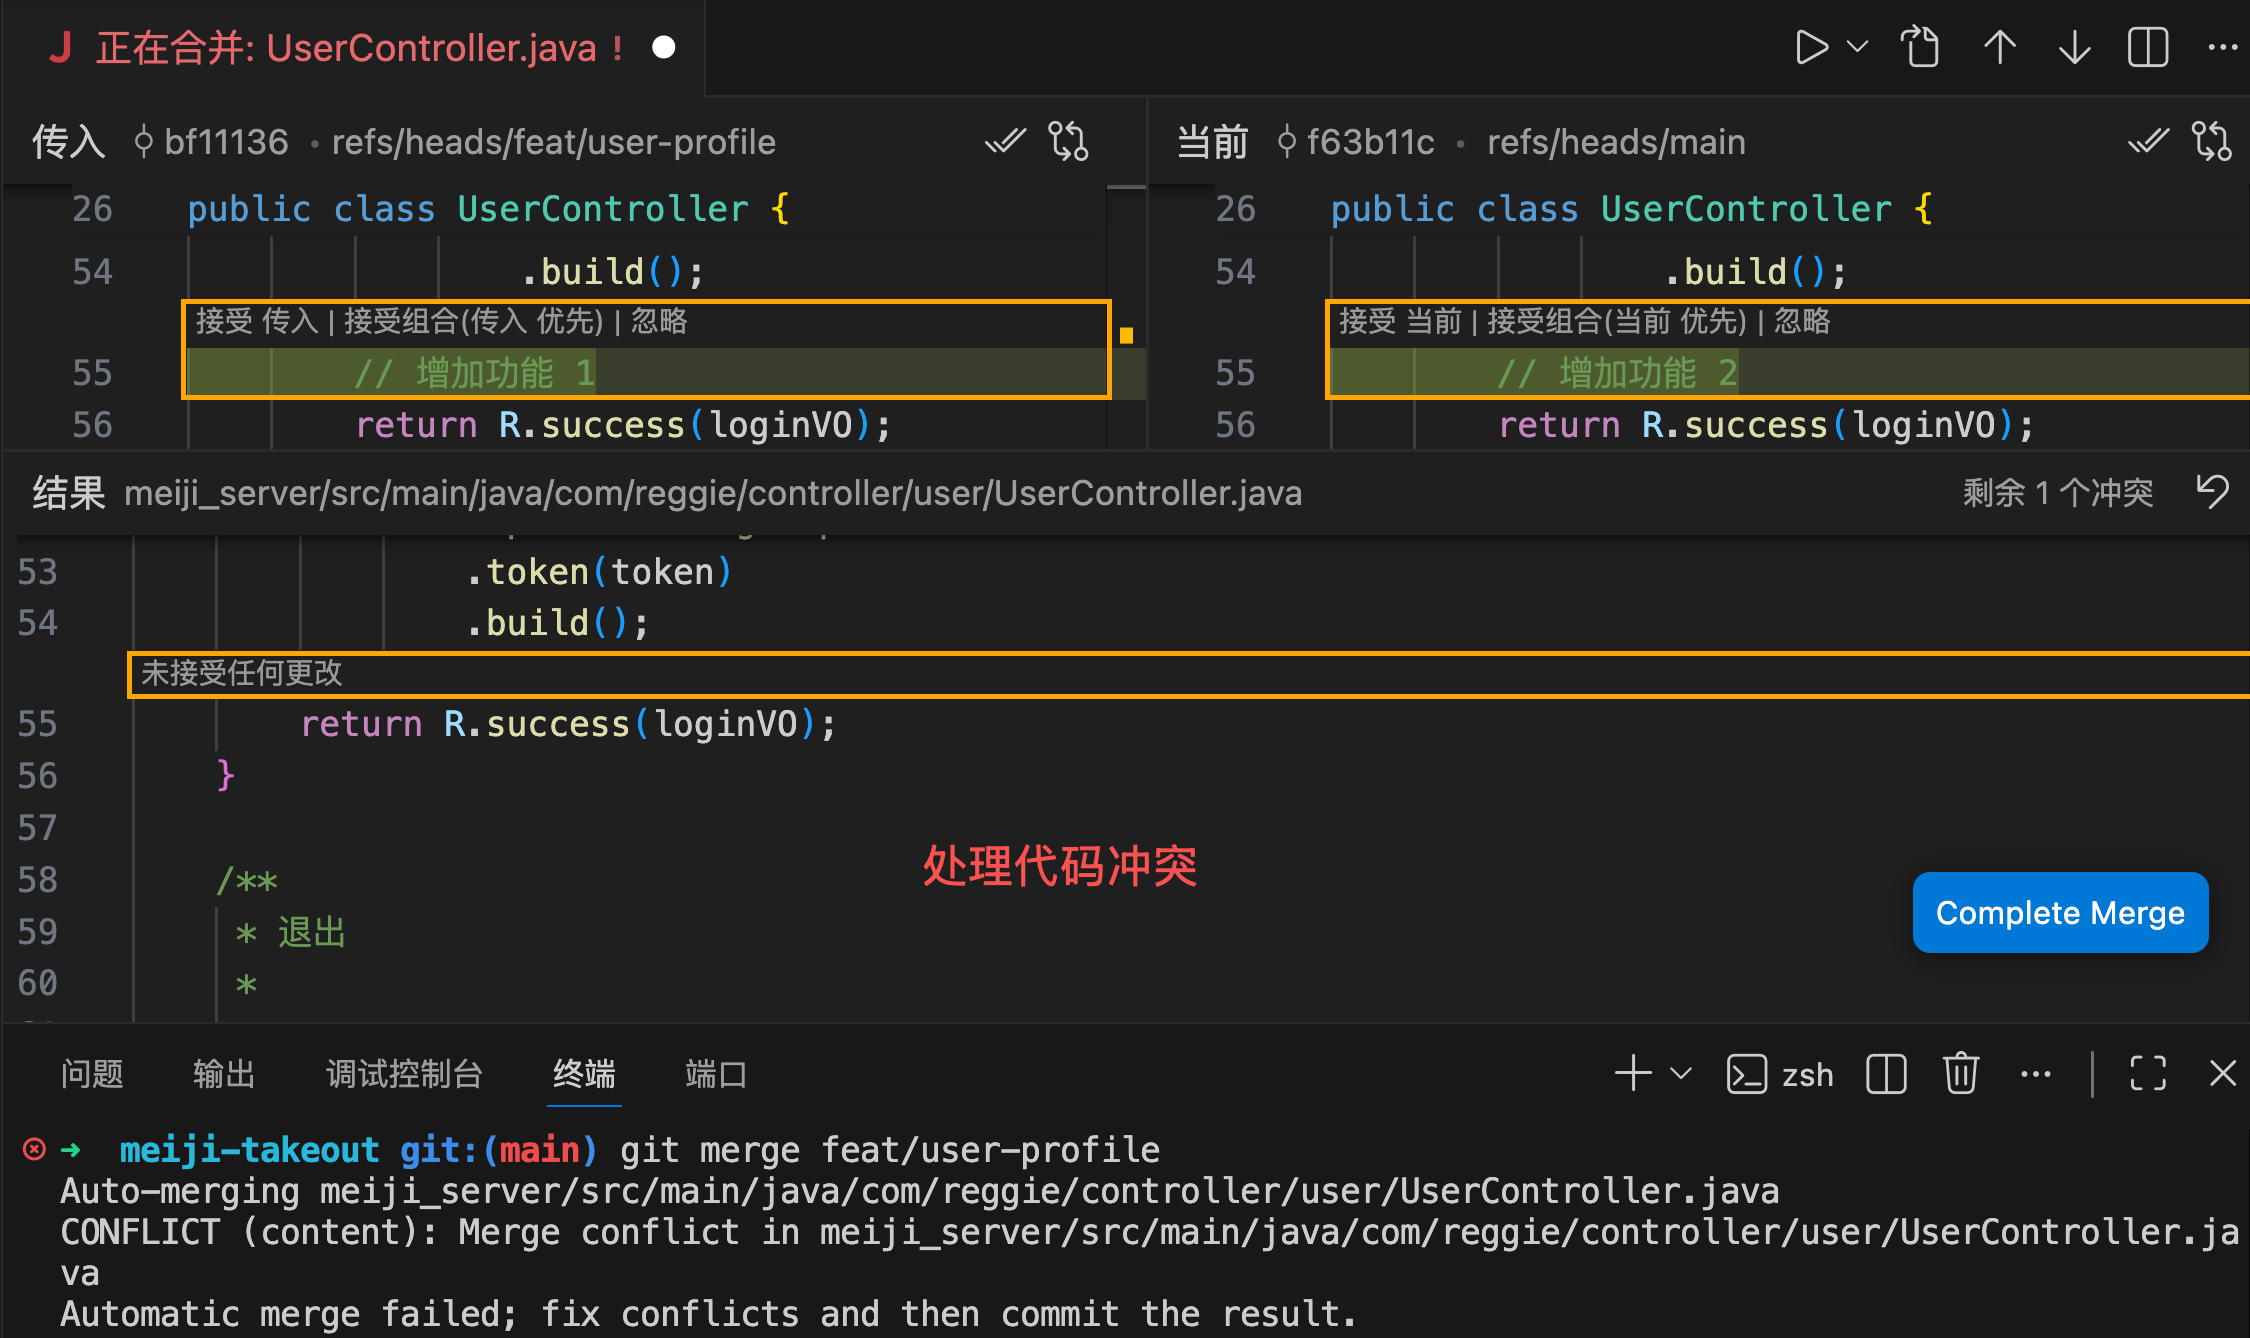The width and height of the screenshot is (2250, 1338).
Task: Kill the terminal with the trash icon
Action: tap(1960, 1074)
